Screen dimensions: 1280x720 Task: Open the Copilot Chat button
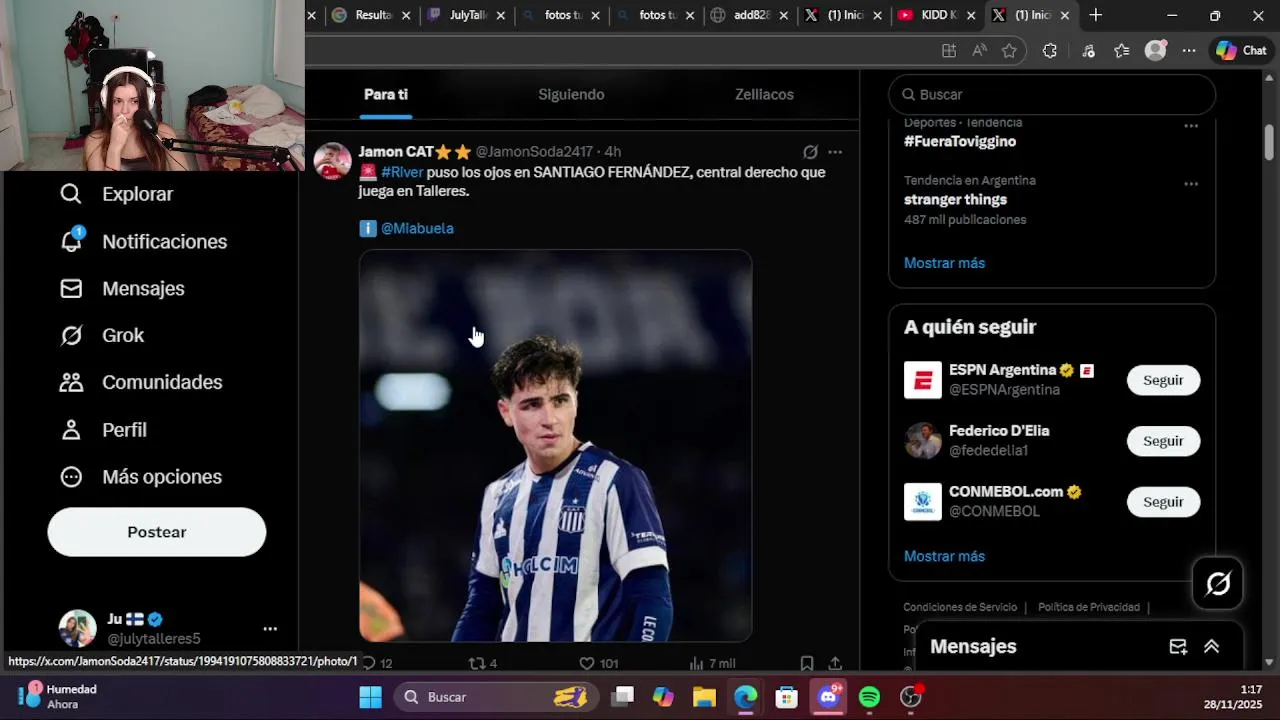pyautogui.click(x=1241, y=51)
